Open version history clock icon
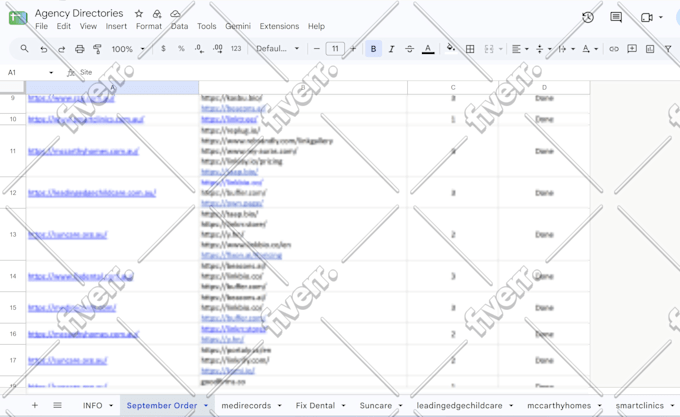680x417 pixels. 588,17
